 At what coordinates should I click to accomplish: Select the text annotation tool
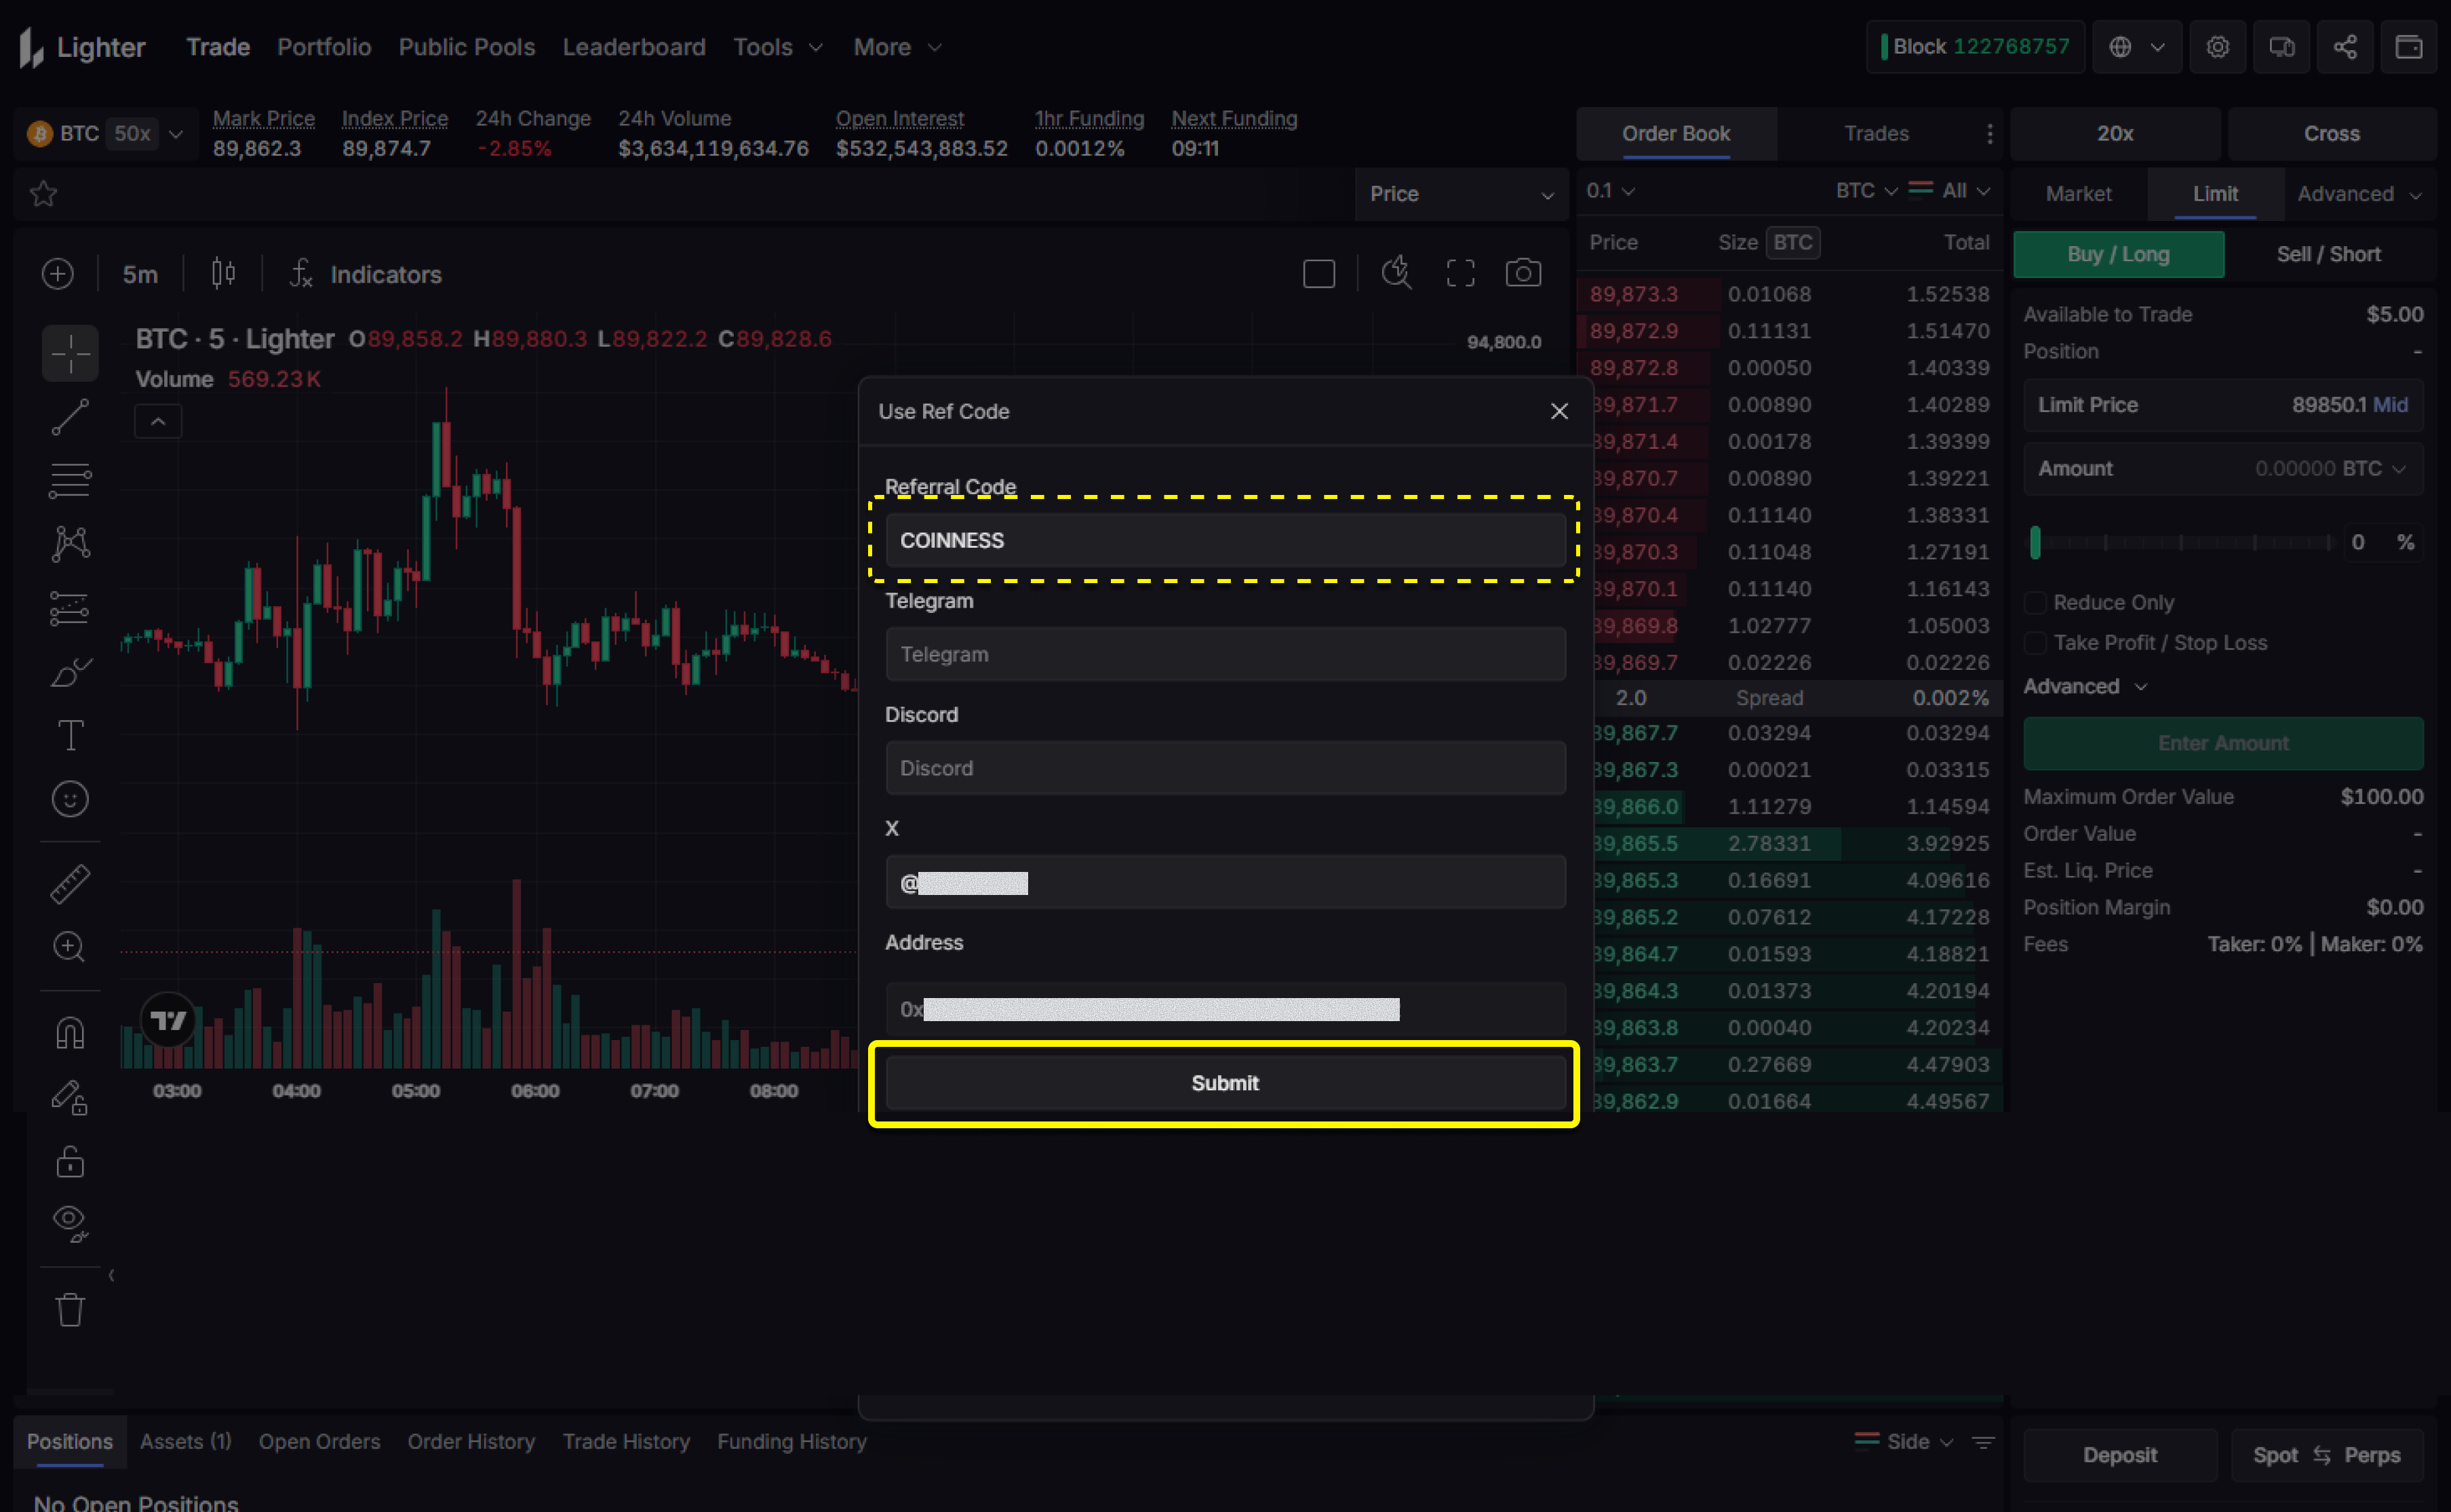click(x=70, y=736)
